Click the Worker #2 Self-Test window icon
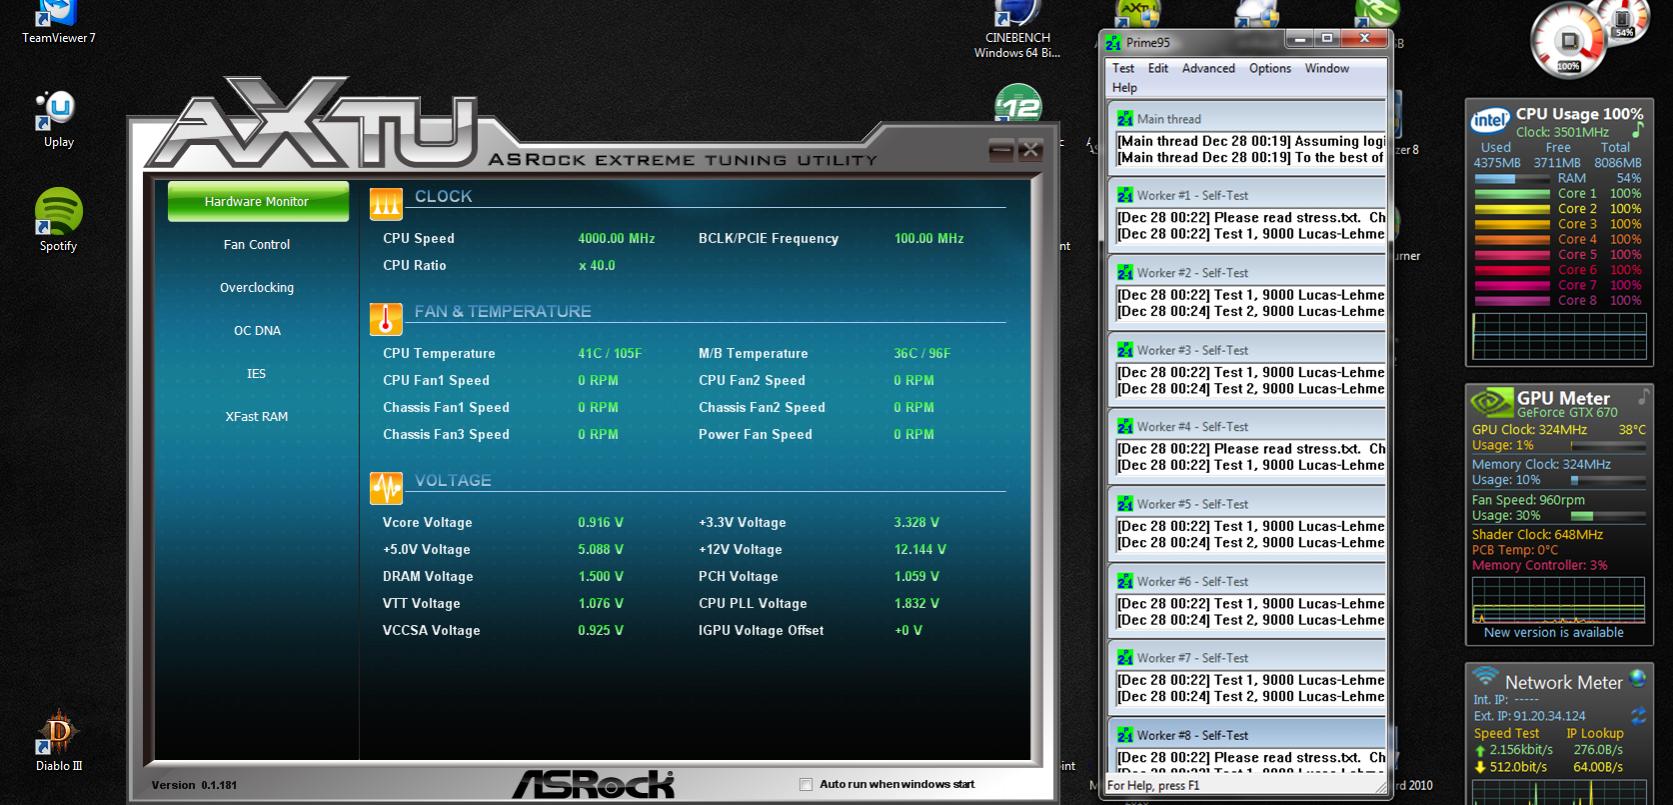1673x805 pixels. (x=1125, y=272)
